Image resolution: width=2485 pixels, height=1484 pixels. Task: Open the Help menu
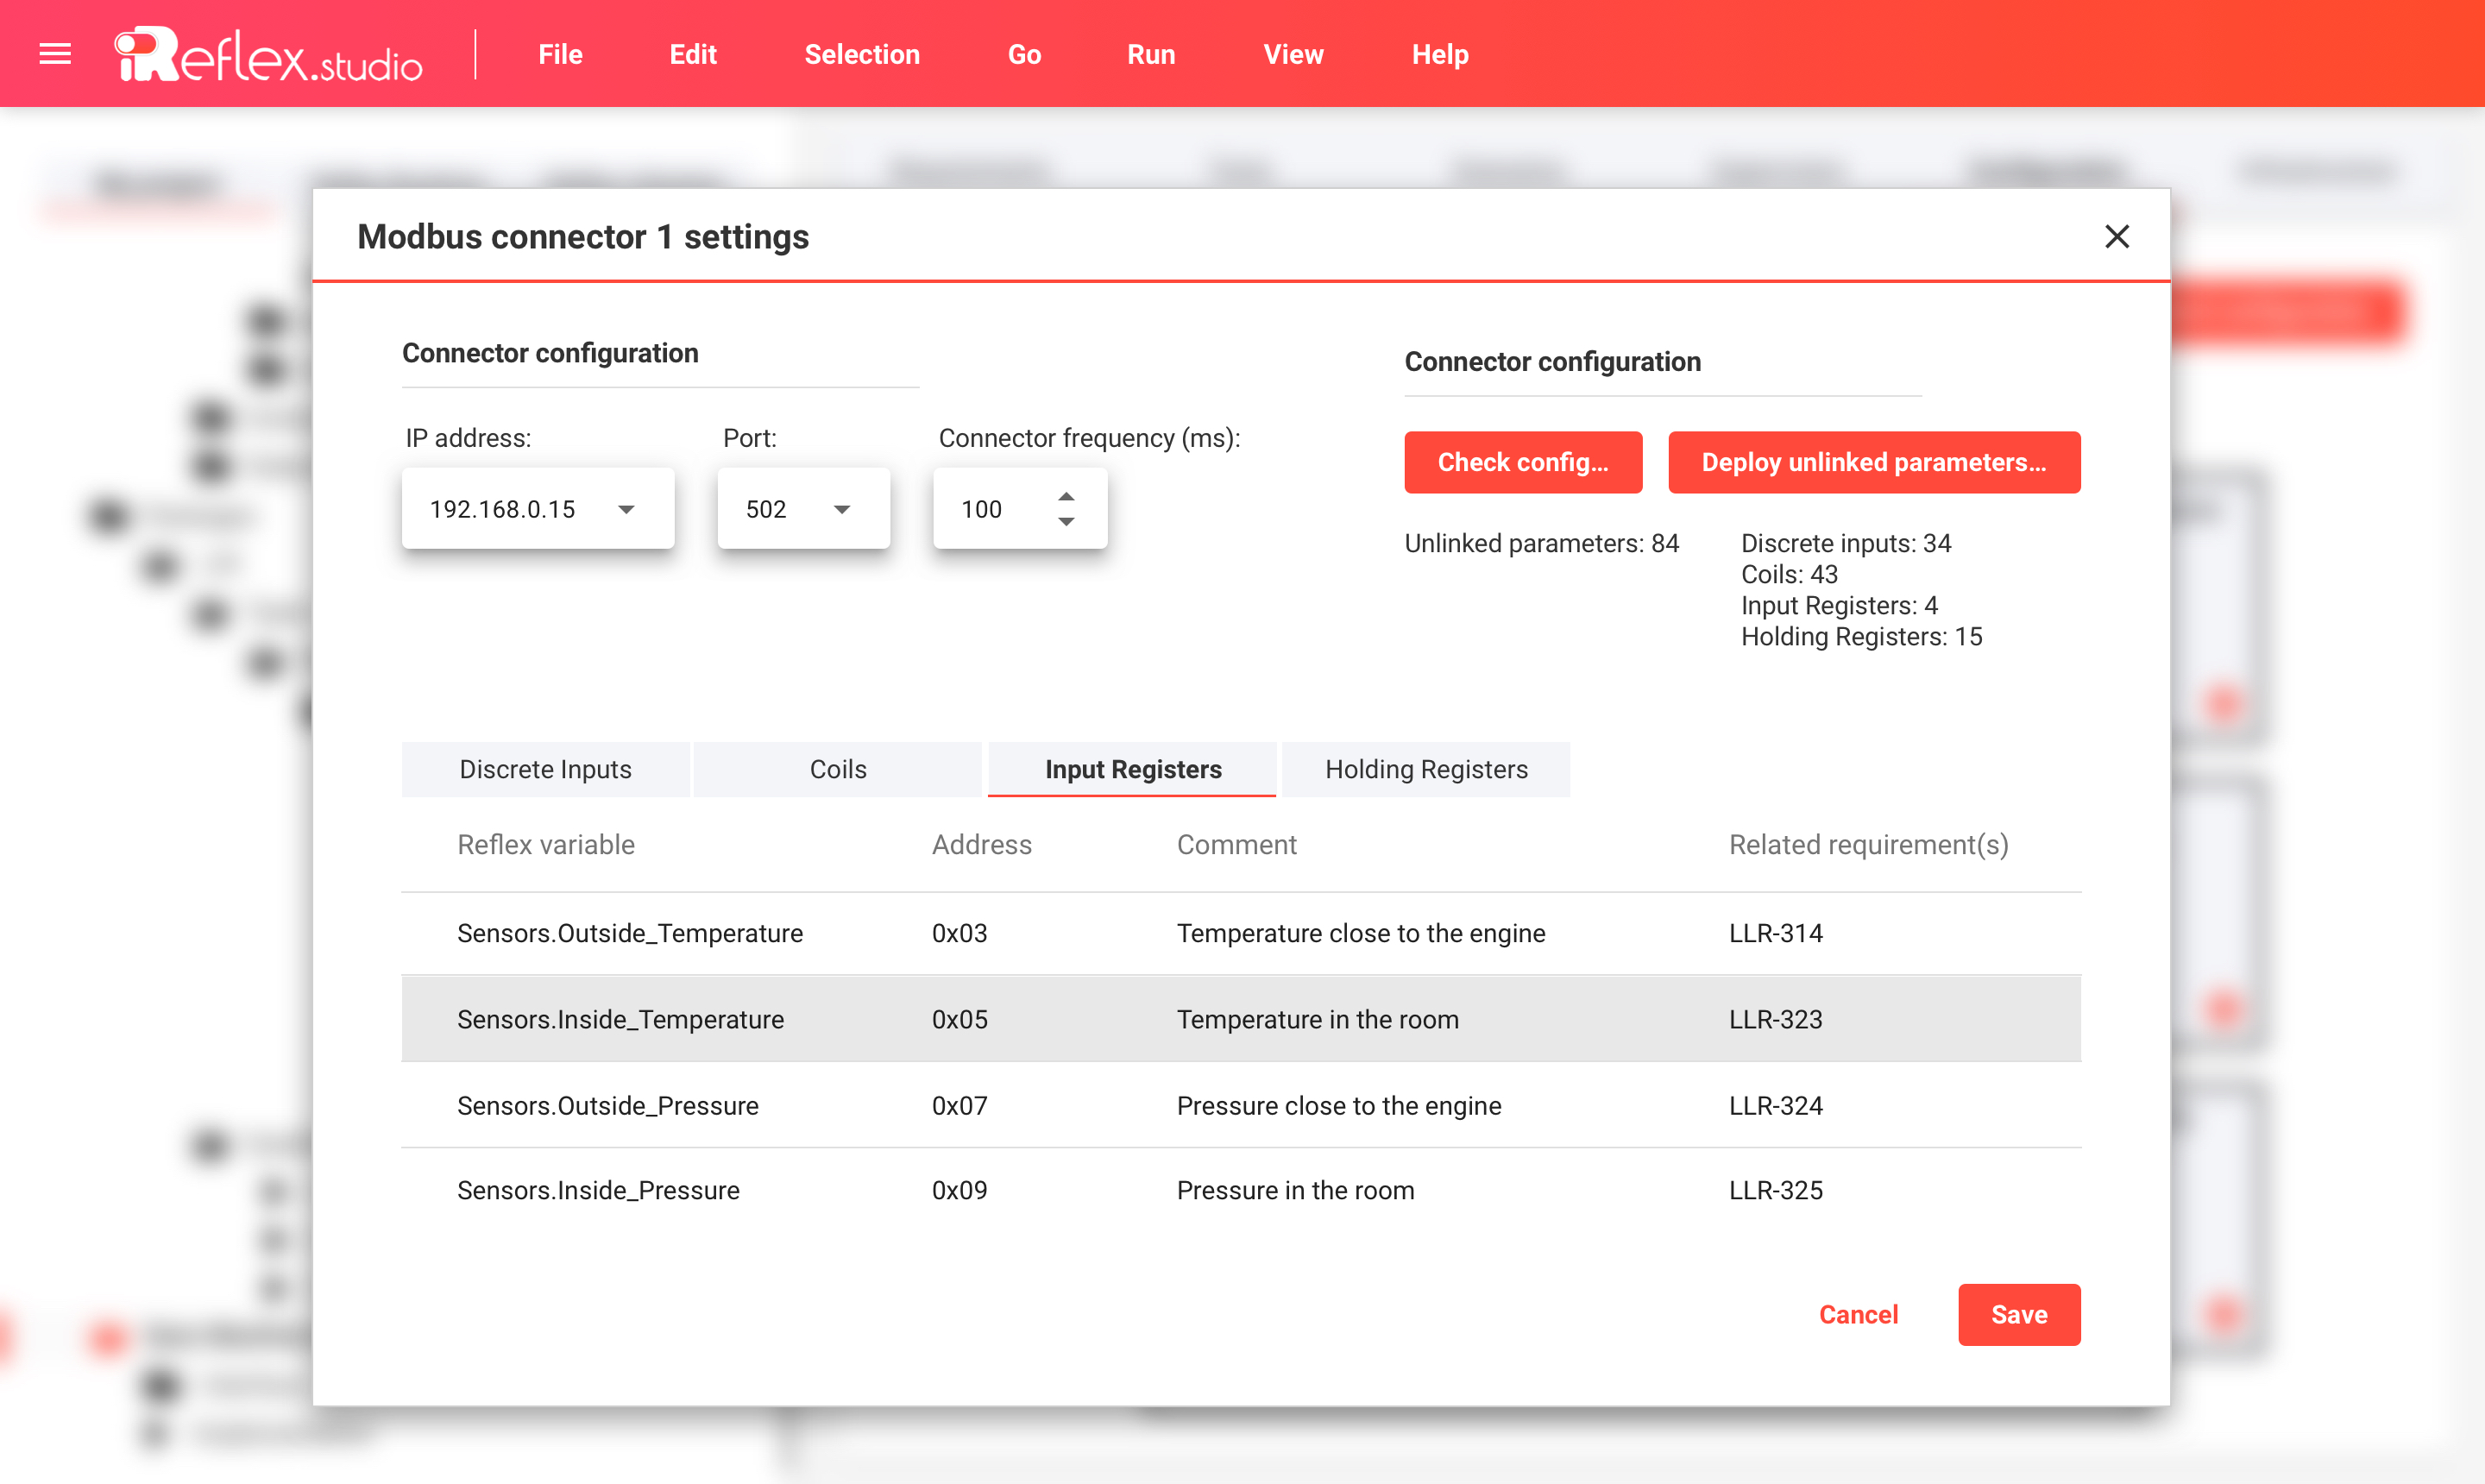click(1440, 54)
